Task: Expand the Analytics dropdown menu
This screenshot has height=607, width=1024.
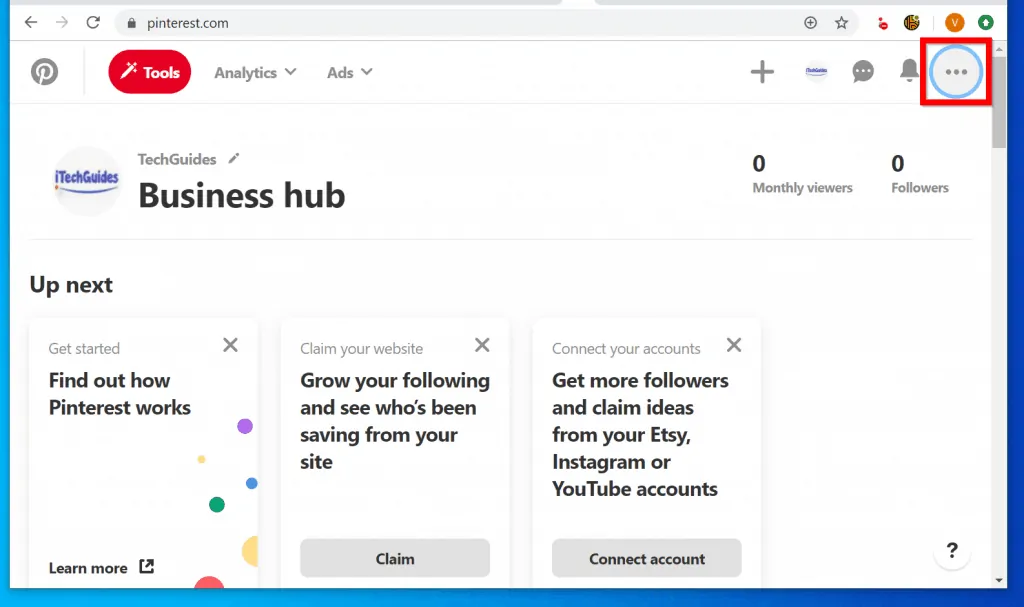Action: (255, 72)
